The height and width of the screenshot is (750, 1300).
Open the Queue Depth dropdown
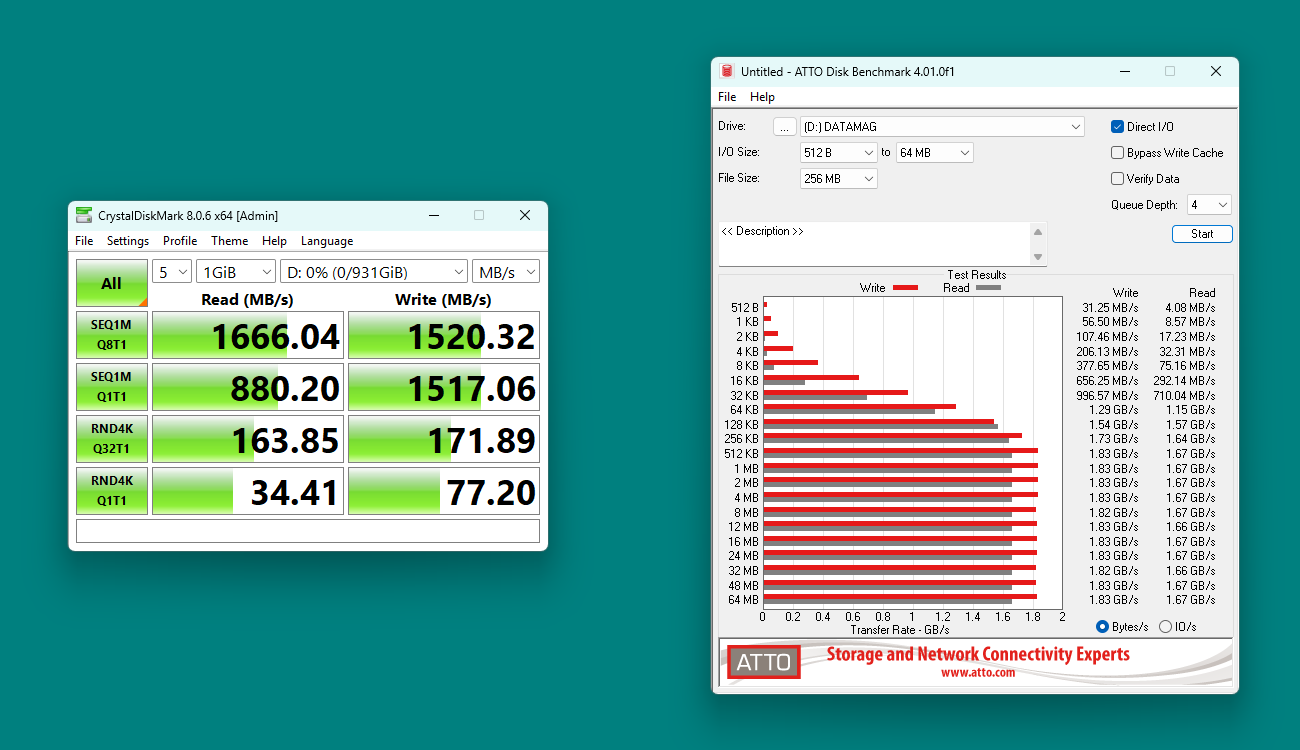pos(1209,205)
